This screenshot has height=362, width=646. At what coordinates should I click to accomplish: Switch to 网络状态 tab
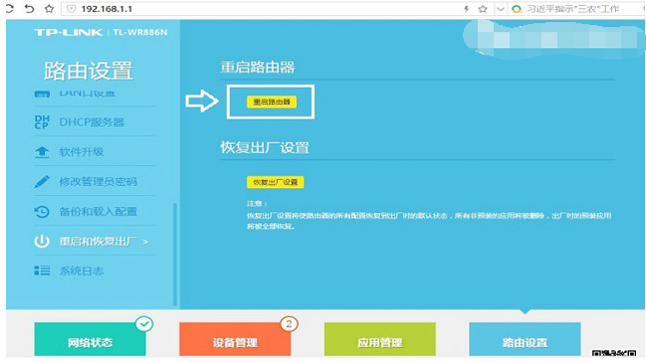pyautogui.click(x=90, y=339)
